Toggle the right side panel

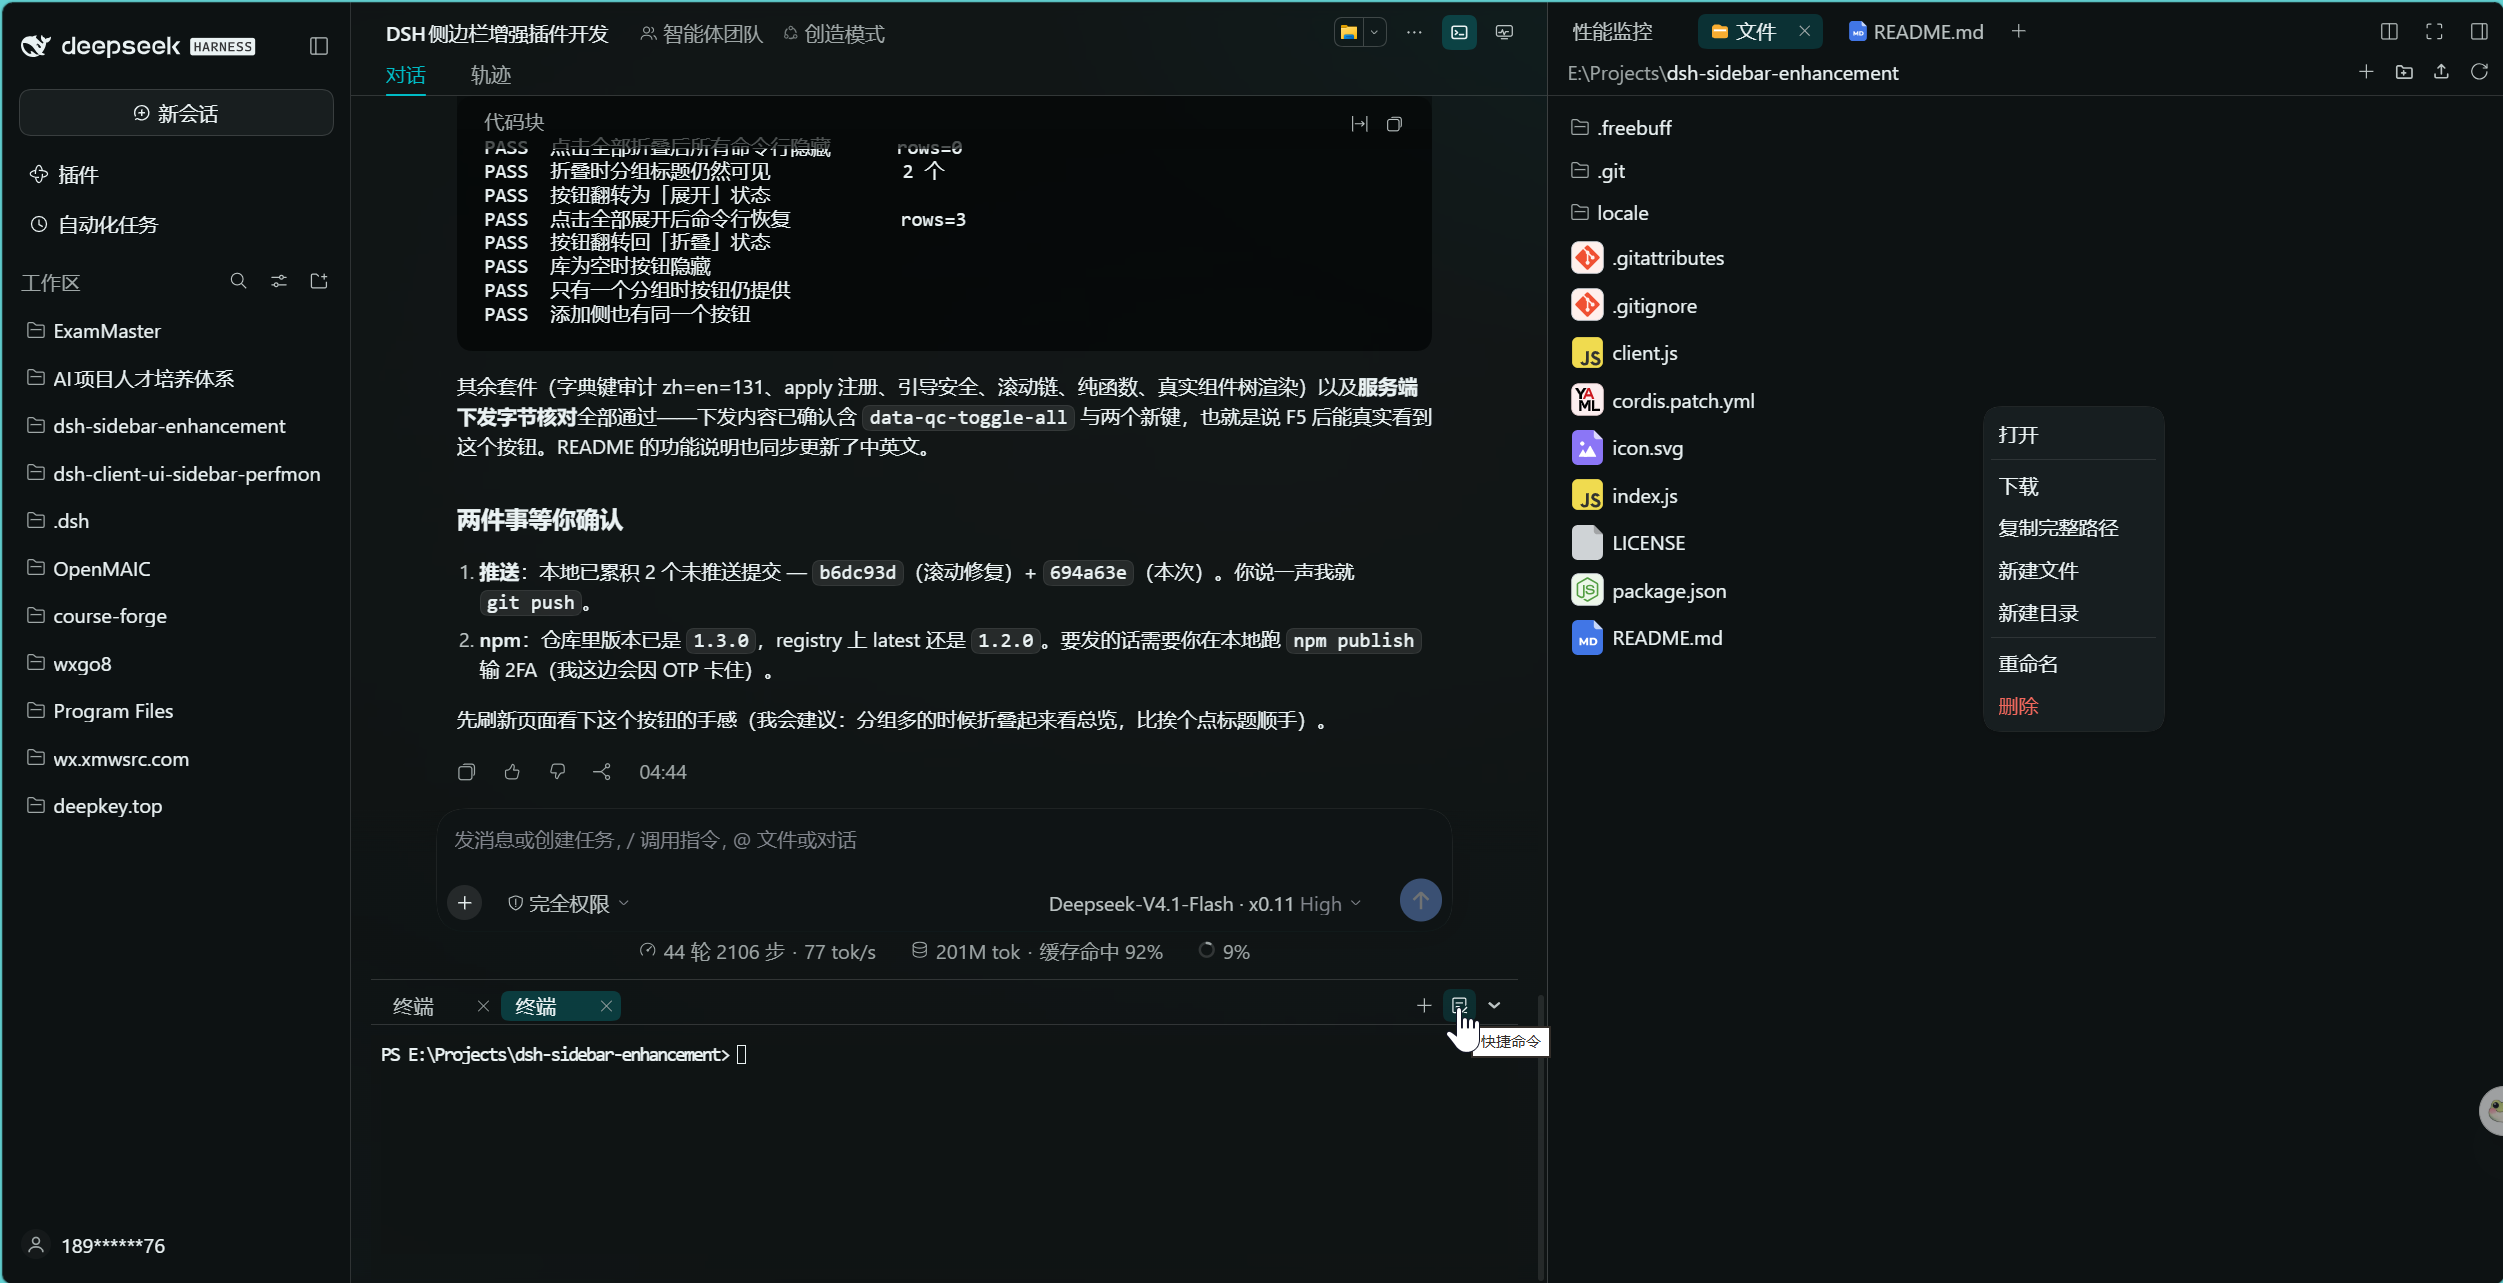pos(2479,32)
